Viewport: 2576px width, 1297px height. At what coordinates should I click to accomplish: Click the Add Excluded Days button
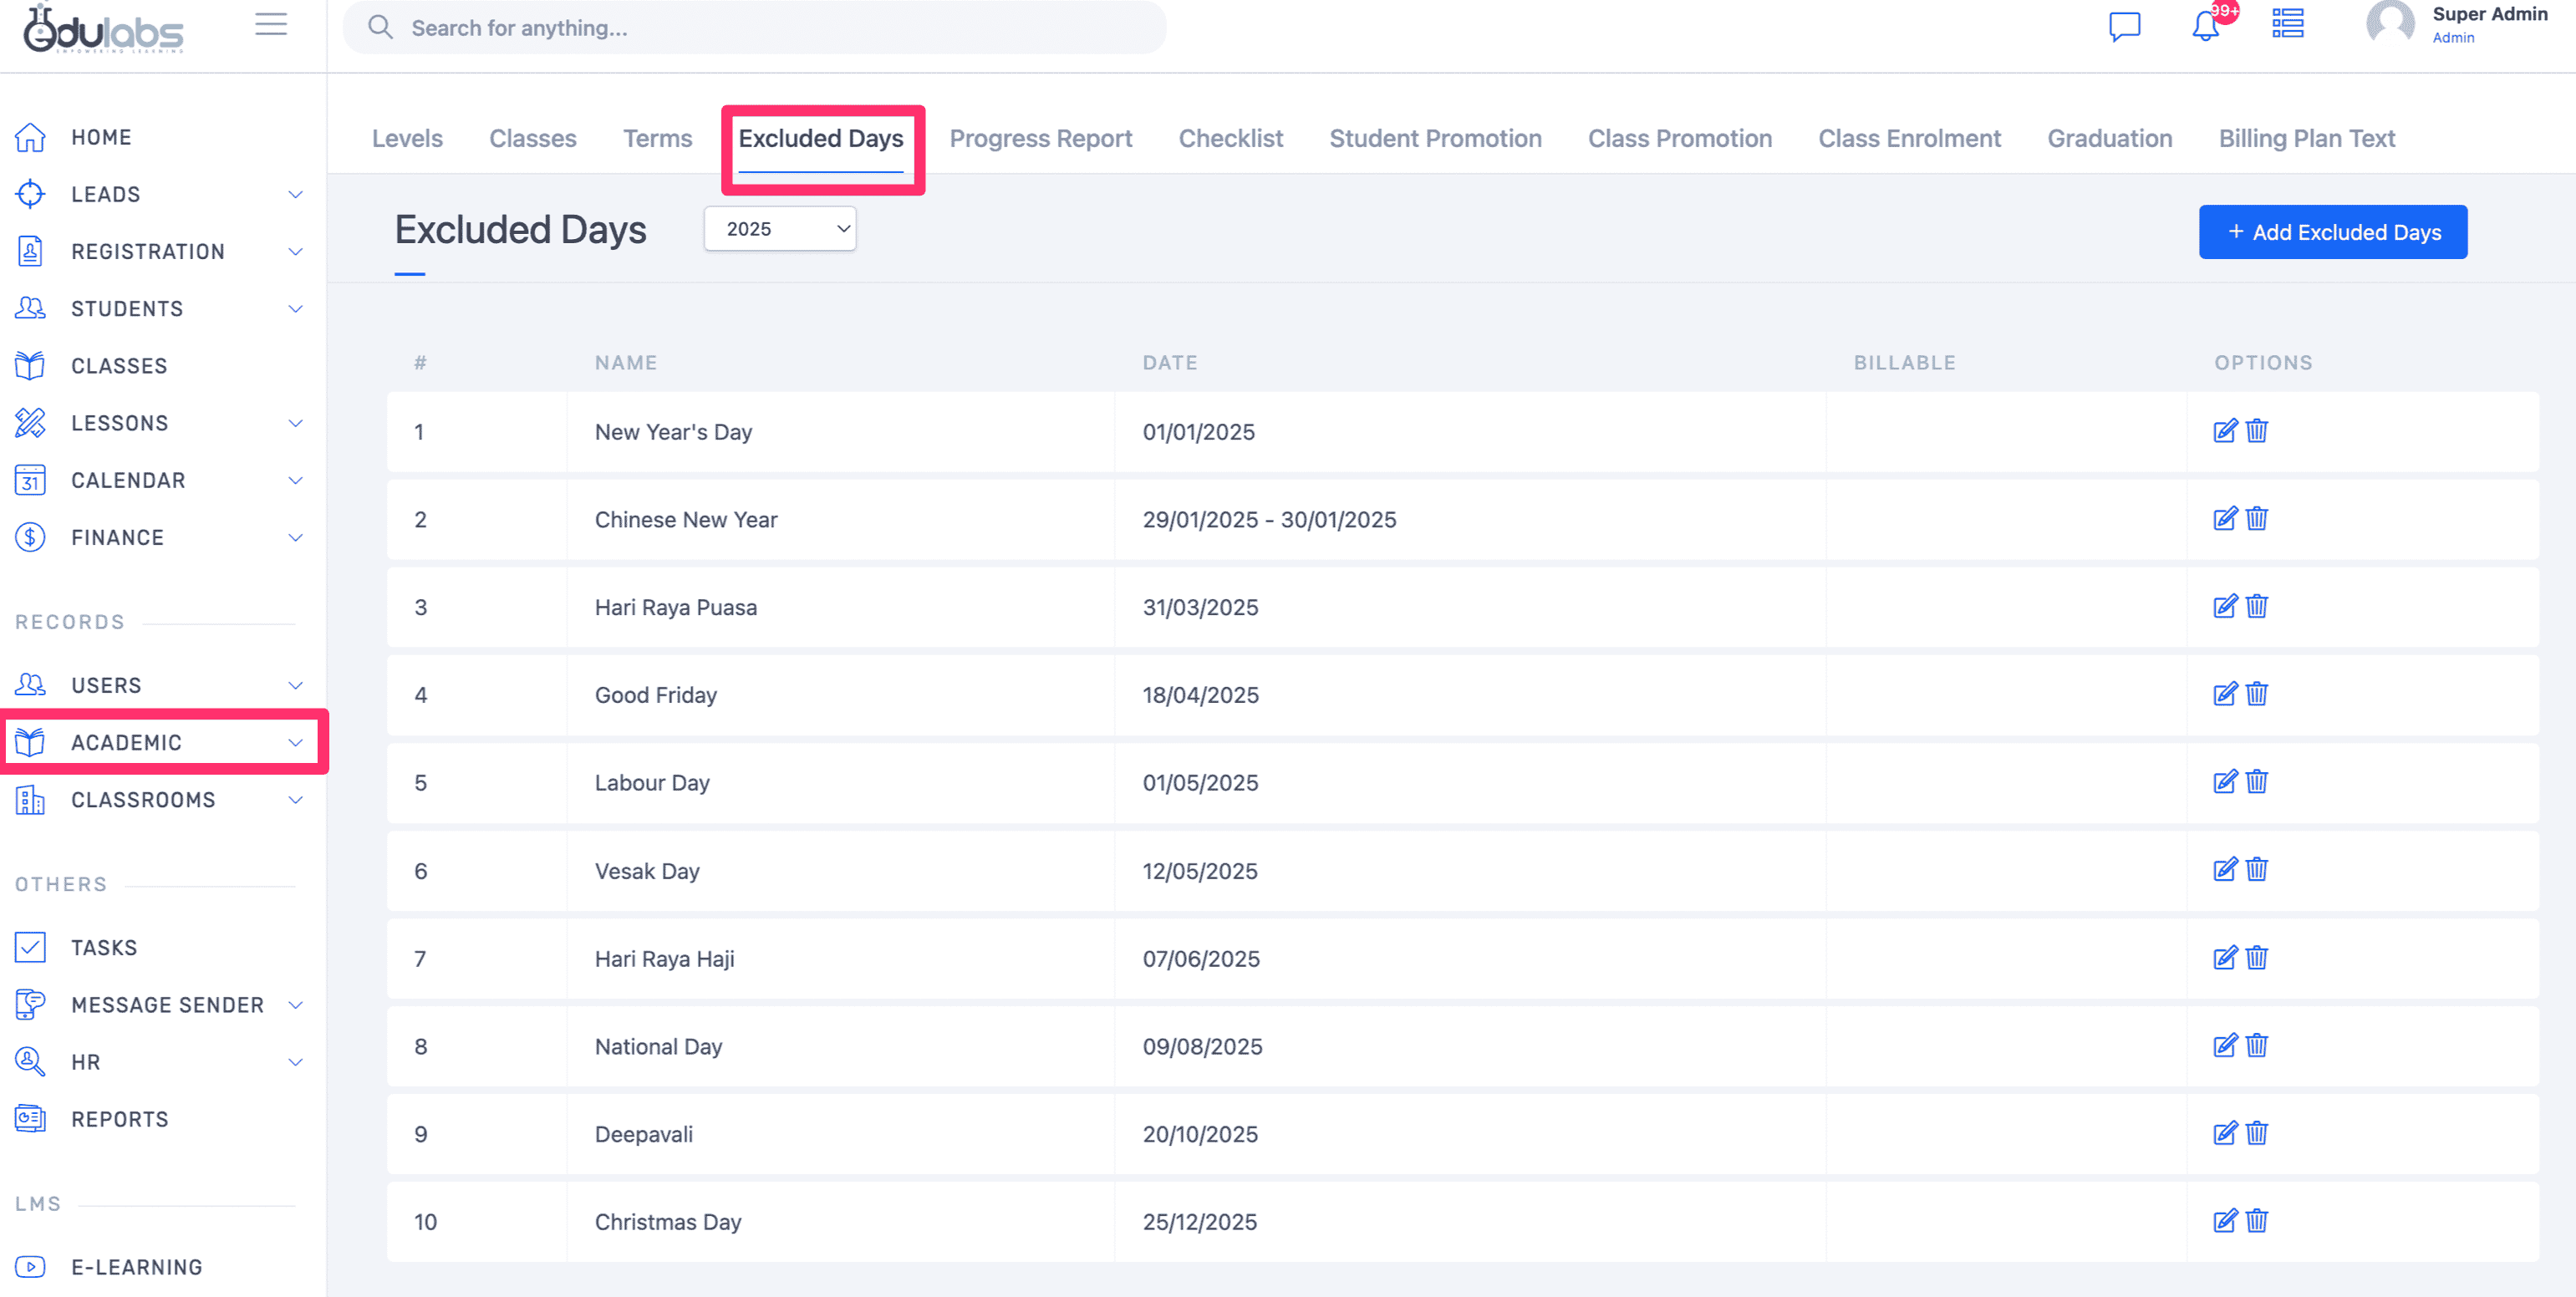(x=2332, y=232)
